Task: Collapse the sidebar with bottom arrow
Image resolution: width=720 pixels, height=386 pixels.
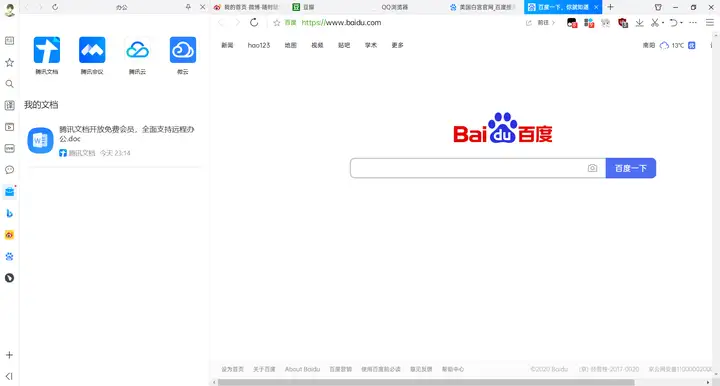Action: pyautogui.click(x=9, y=376)
